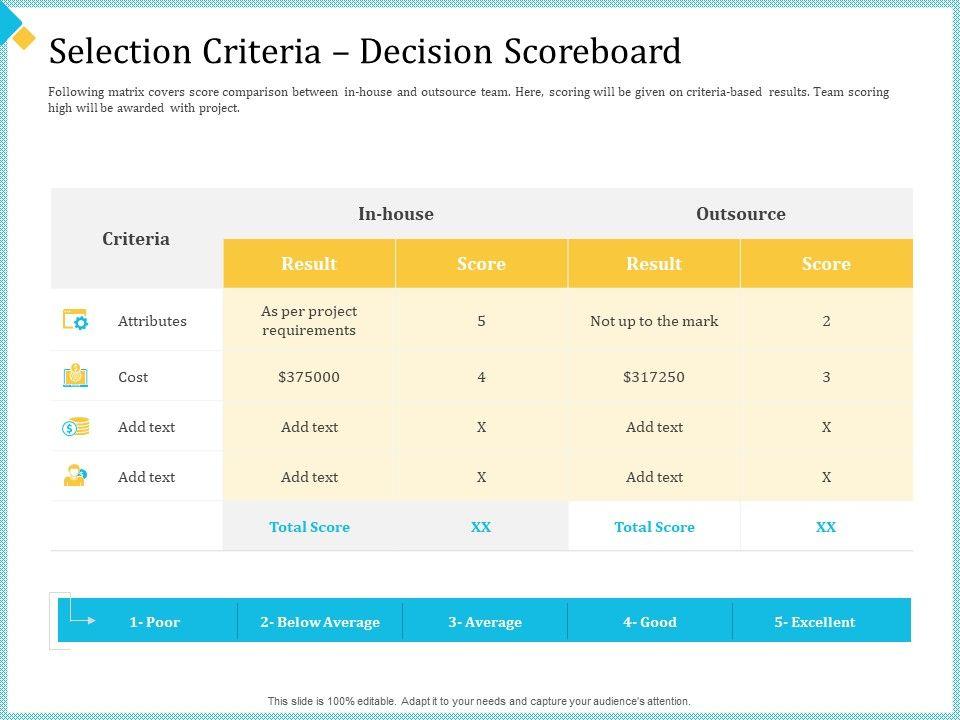Screen dimensions: 960x720
Task: Click the In-house Total Score label
Action: pos(309,527)
